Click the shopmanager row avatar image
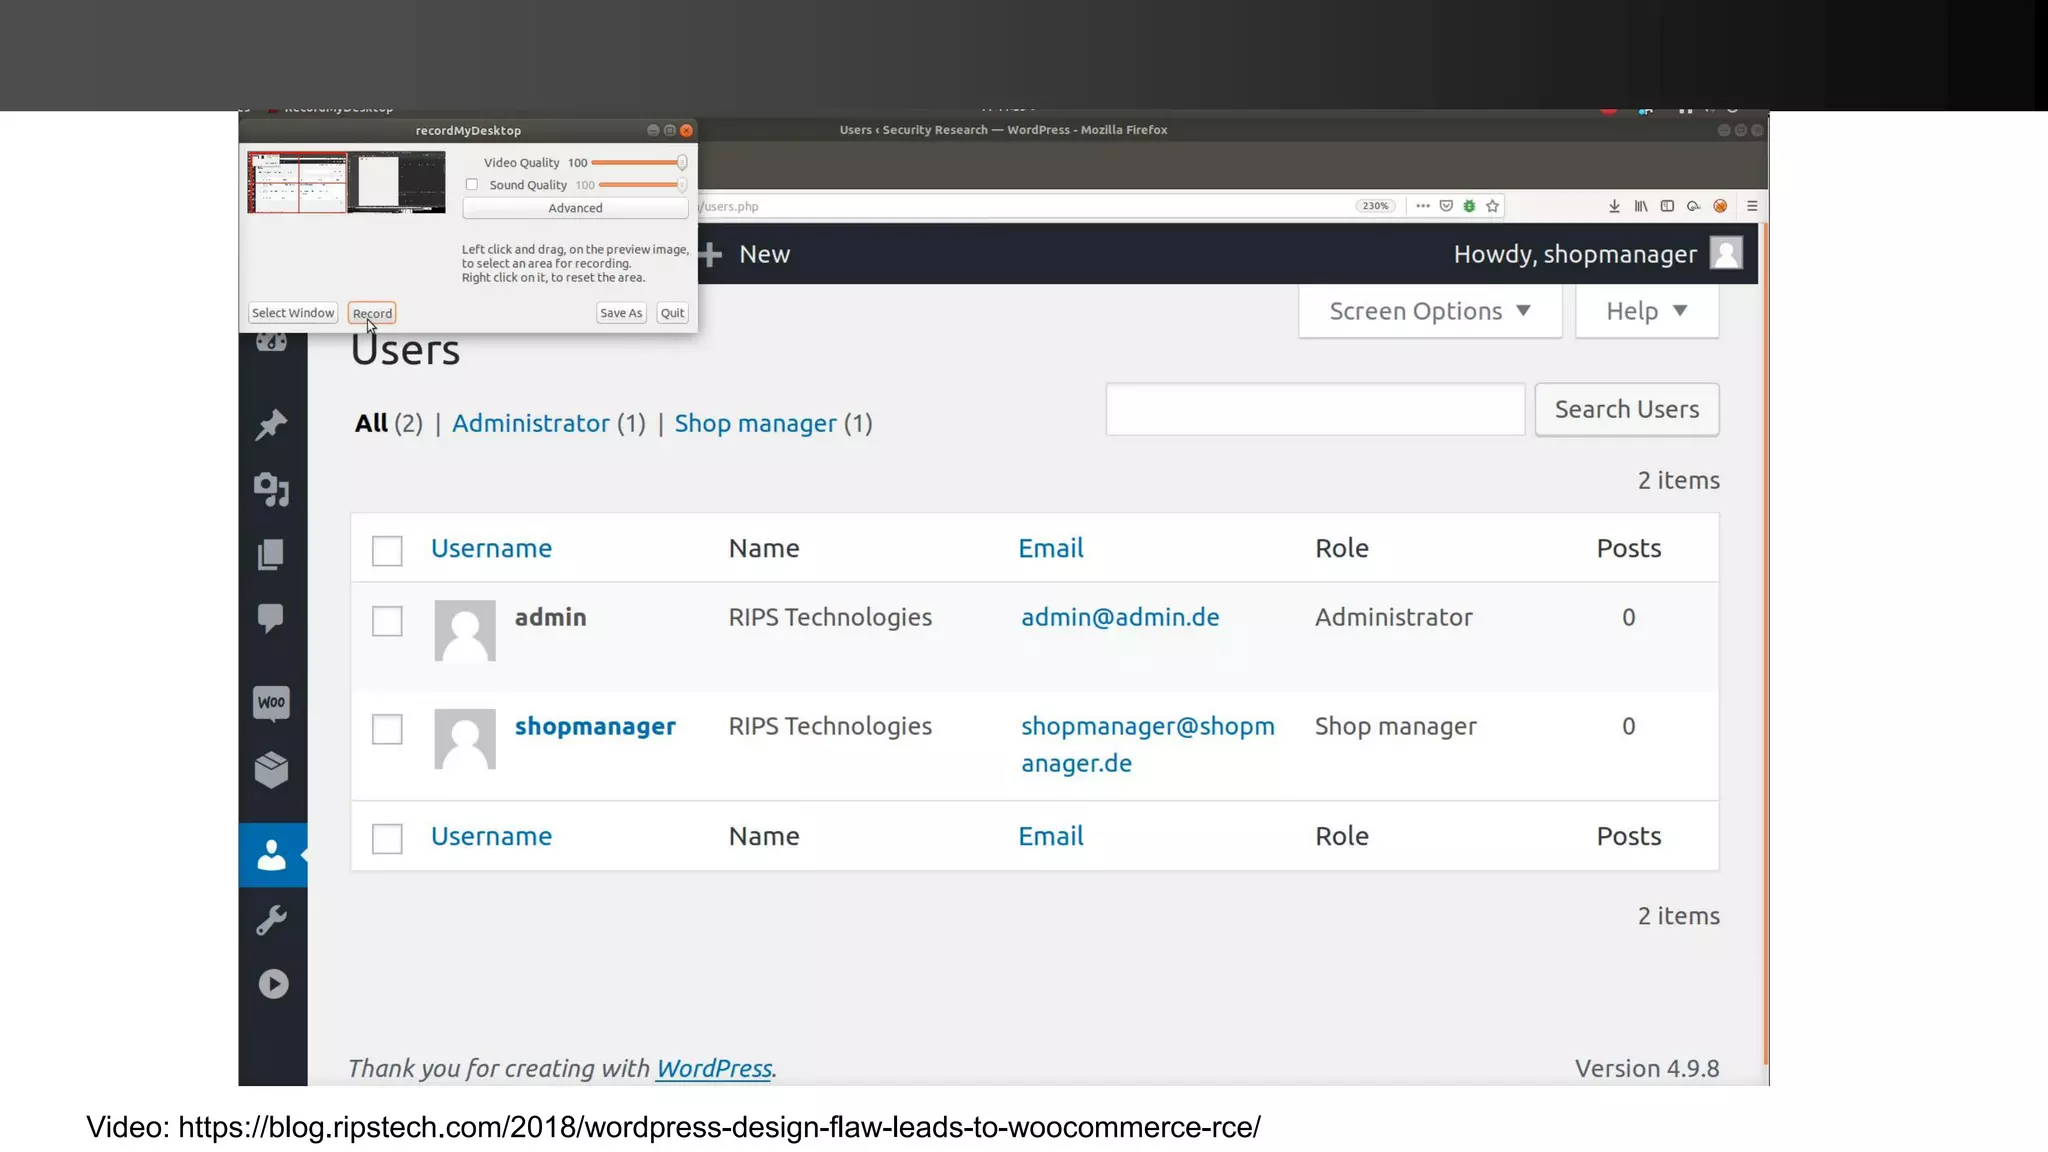This screenshot has height=1152, width=2048. [x=465, y=739]
